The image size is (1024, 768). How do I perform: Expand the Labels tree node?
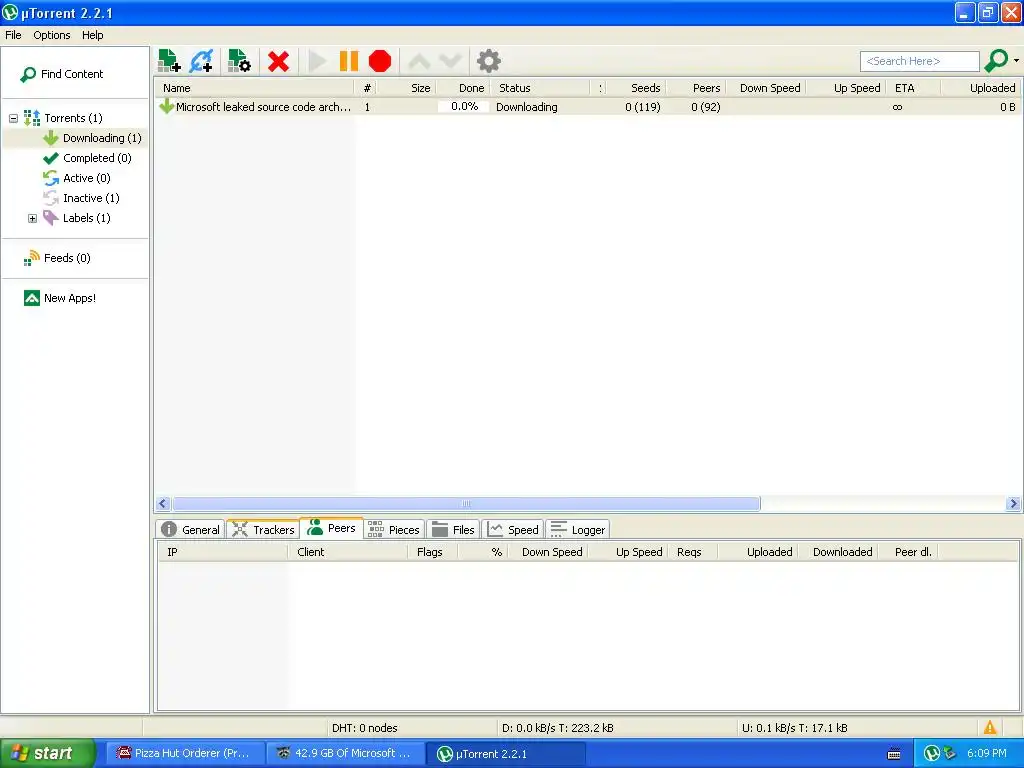32,218
